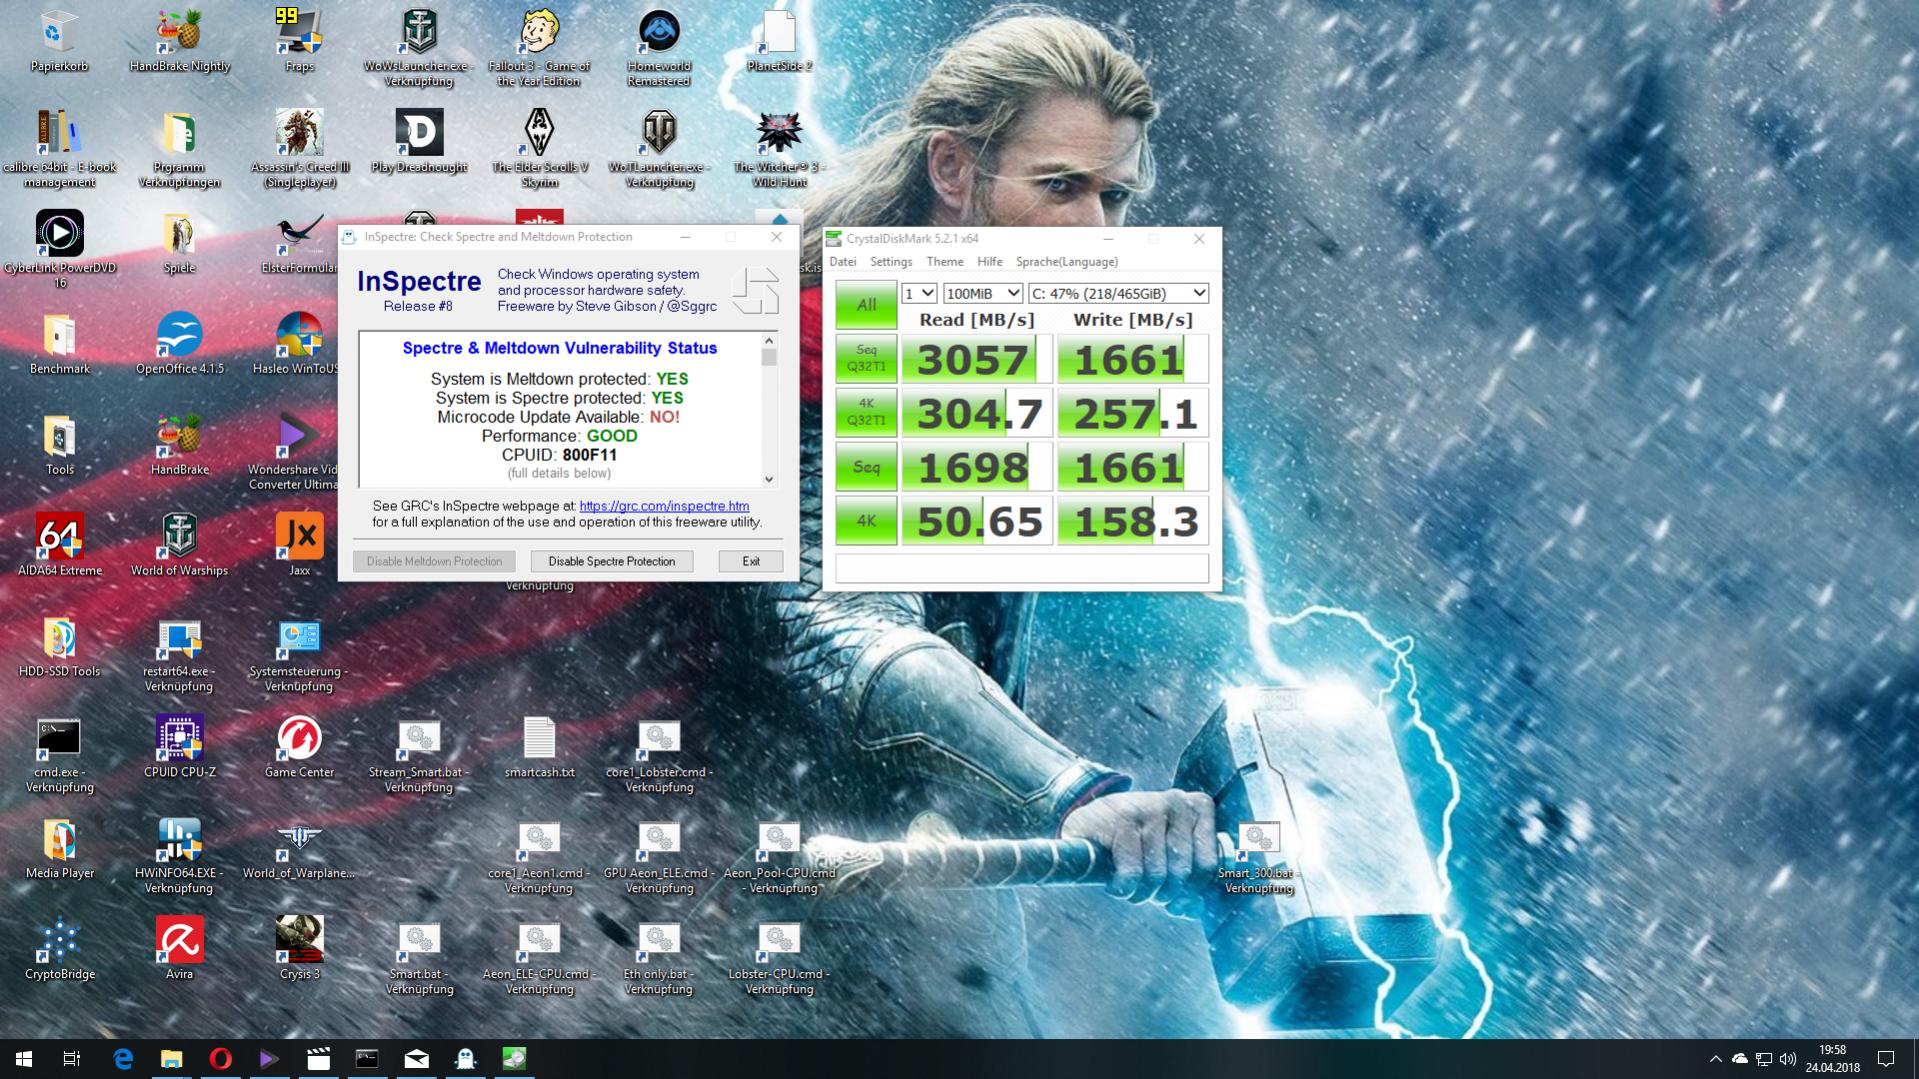The height and width of the screenshot is (1079, 1919).
Task: Open Task View on the taskbar
Action: [x=72, y=1058]
